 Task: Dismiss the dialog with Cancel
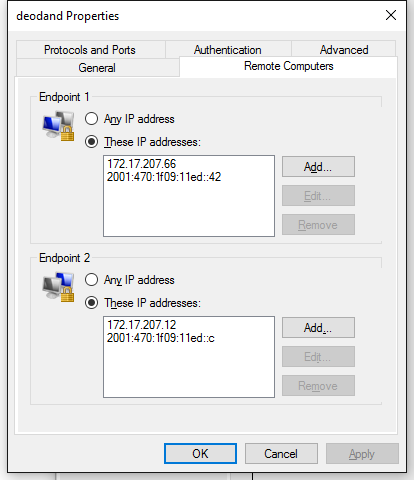281,453
